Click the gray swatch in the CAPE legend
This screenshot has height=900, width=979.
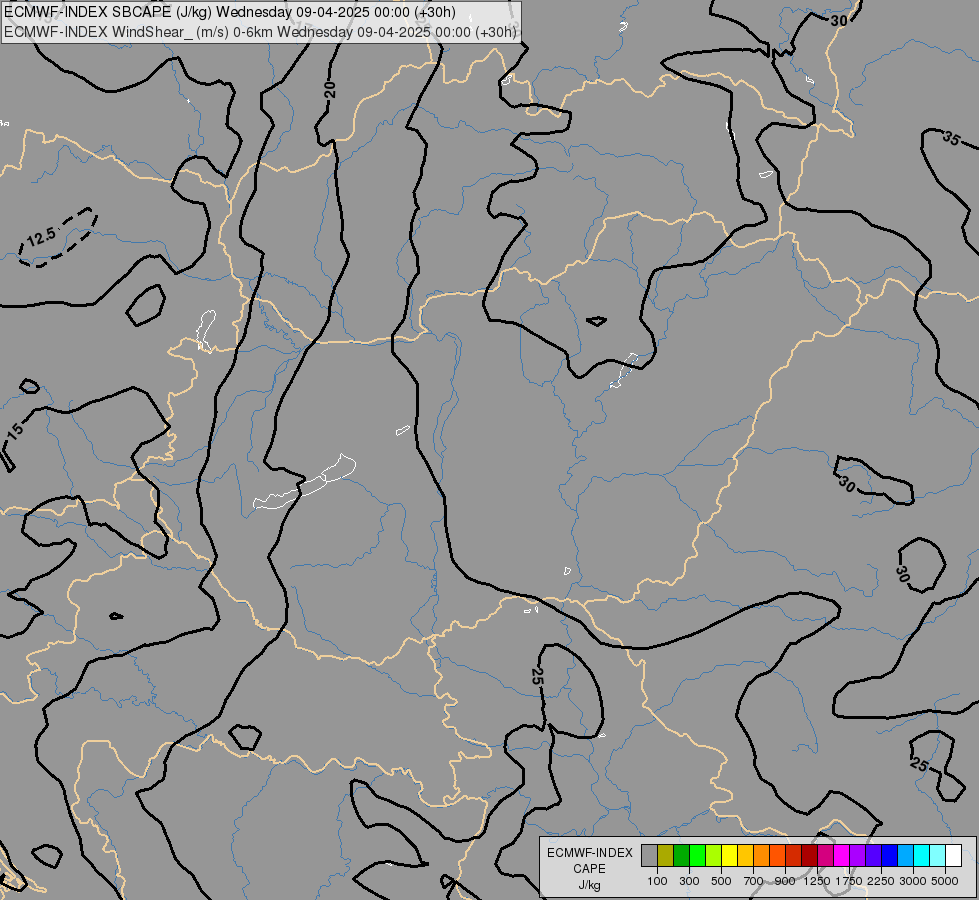click(649, 855)
